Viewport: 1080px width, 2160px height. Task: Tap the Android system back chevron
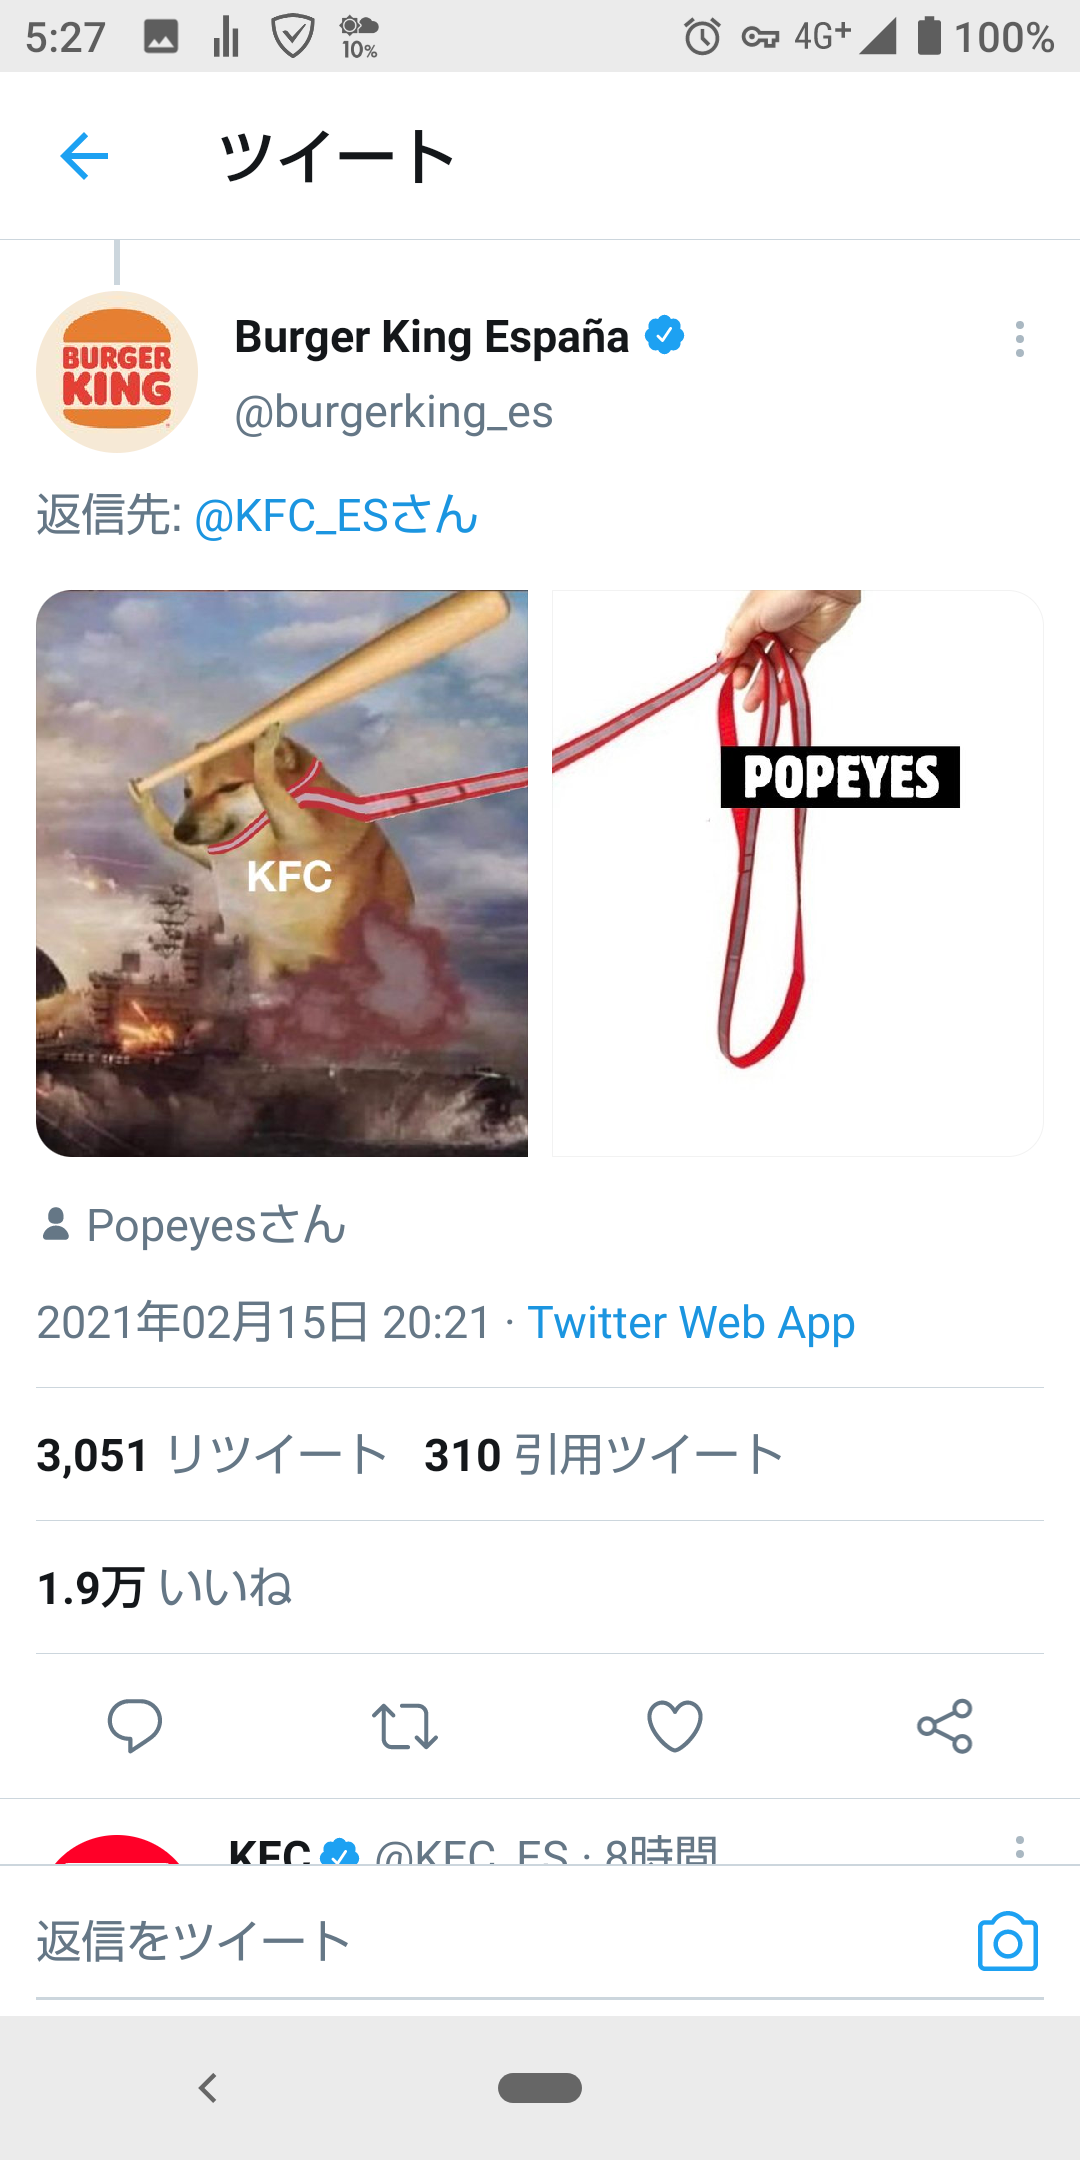pyautogui.click(x=208, y=2088)
